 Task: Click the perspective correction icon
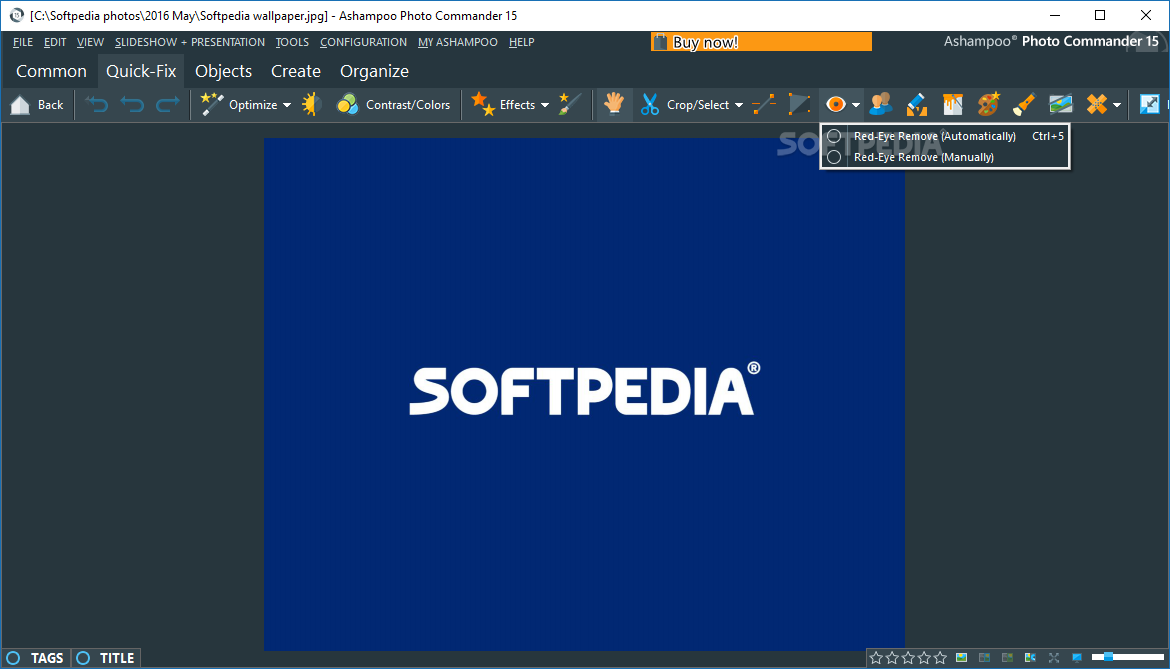(x=799, y=104)
